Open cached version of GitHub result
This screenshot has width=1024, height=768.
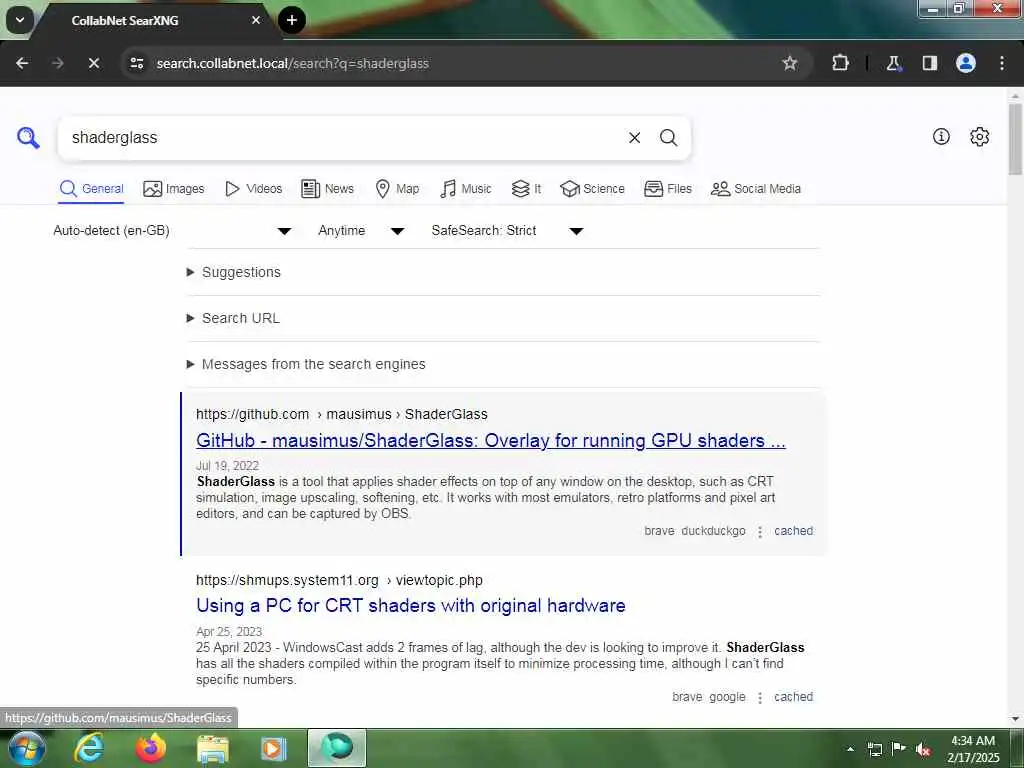(793, 531)
